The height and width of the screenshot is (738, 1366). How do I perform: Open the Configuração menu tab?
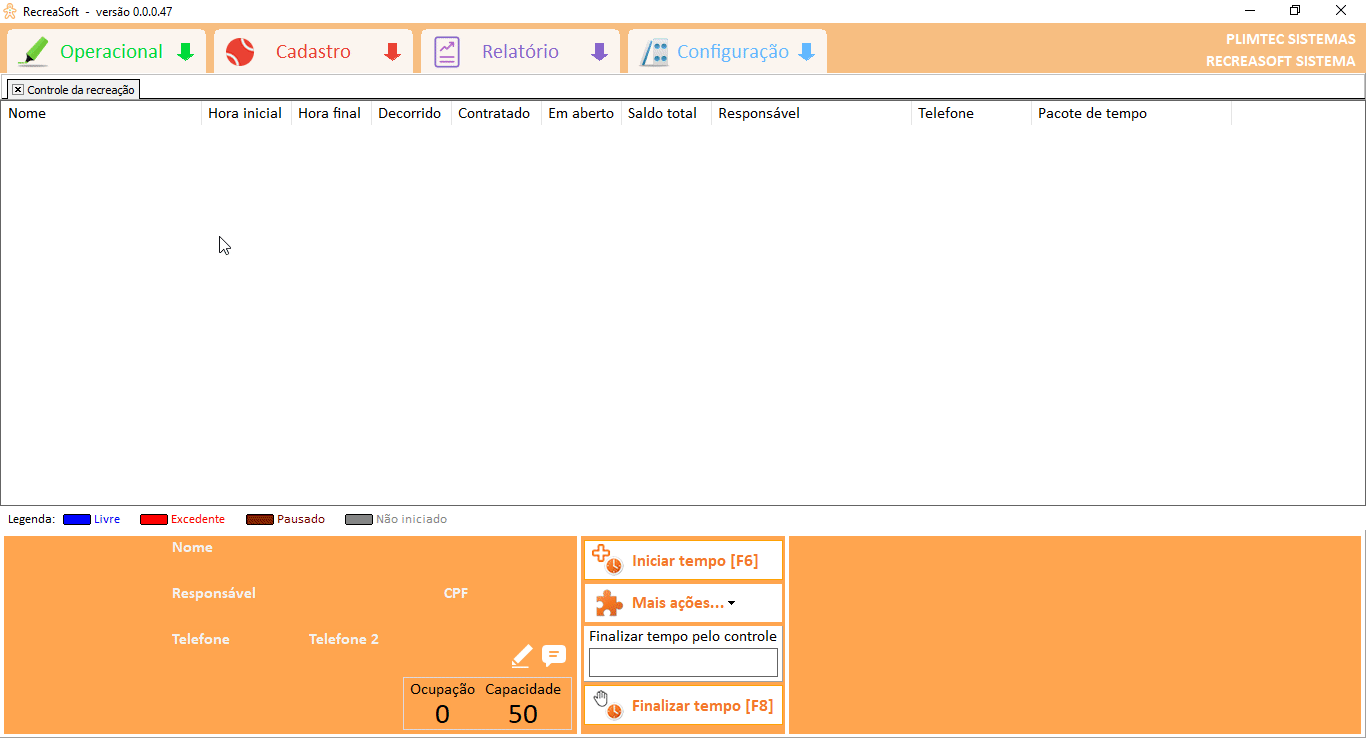click(x=727, y=52)
